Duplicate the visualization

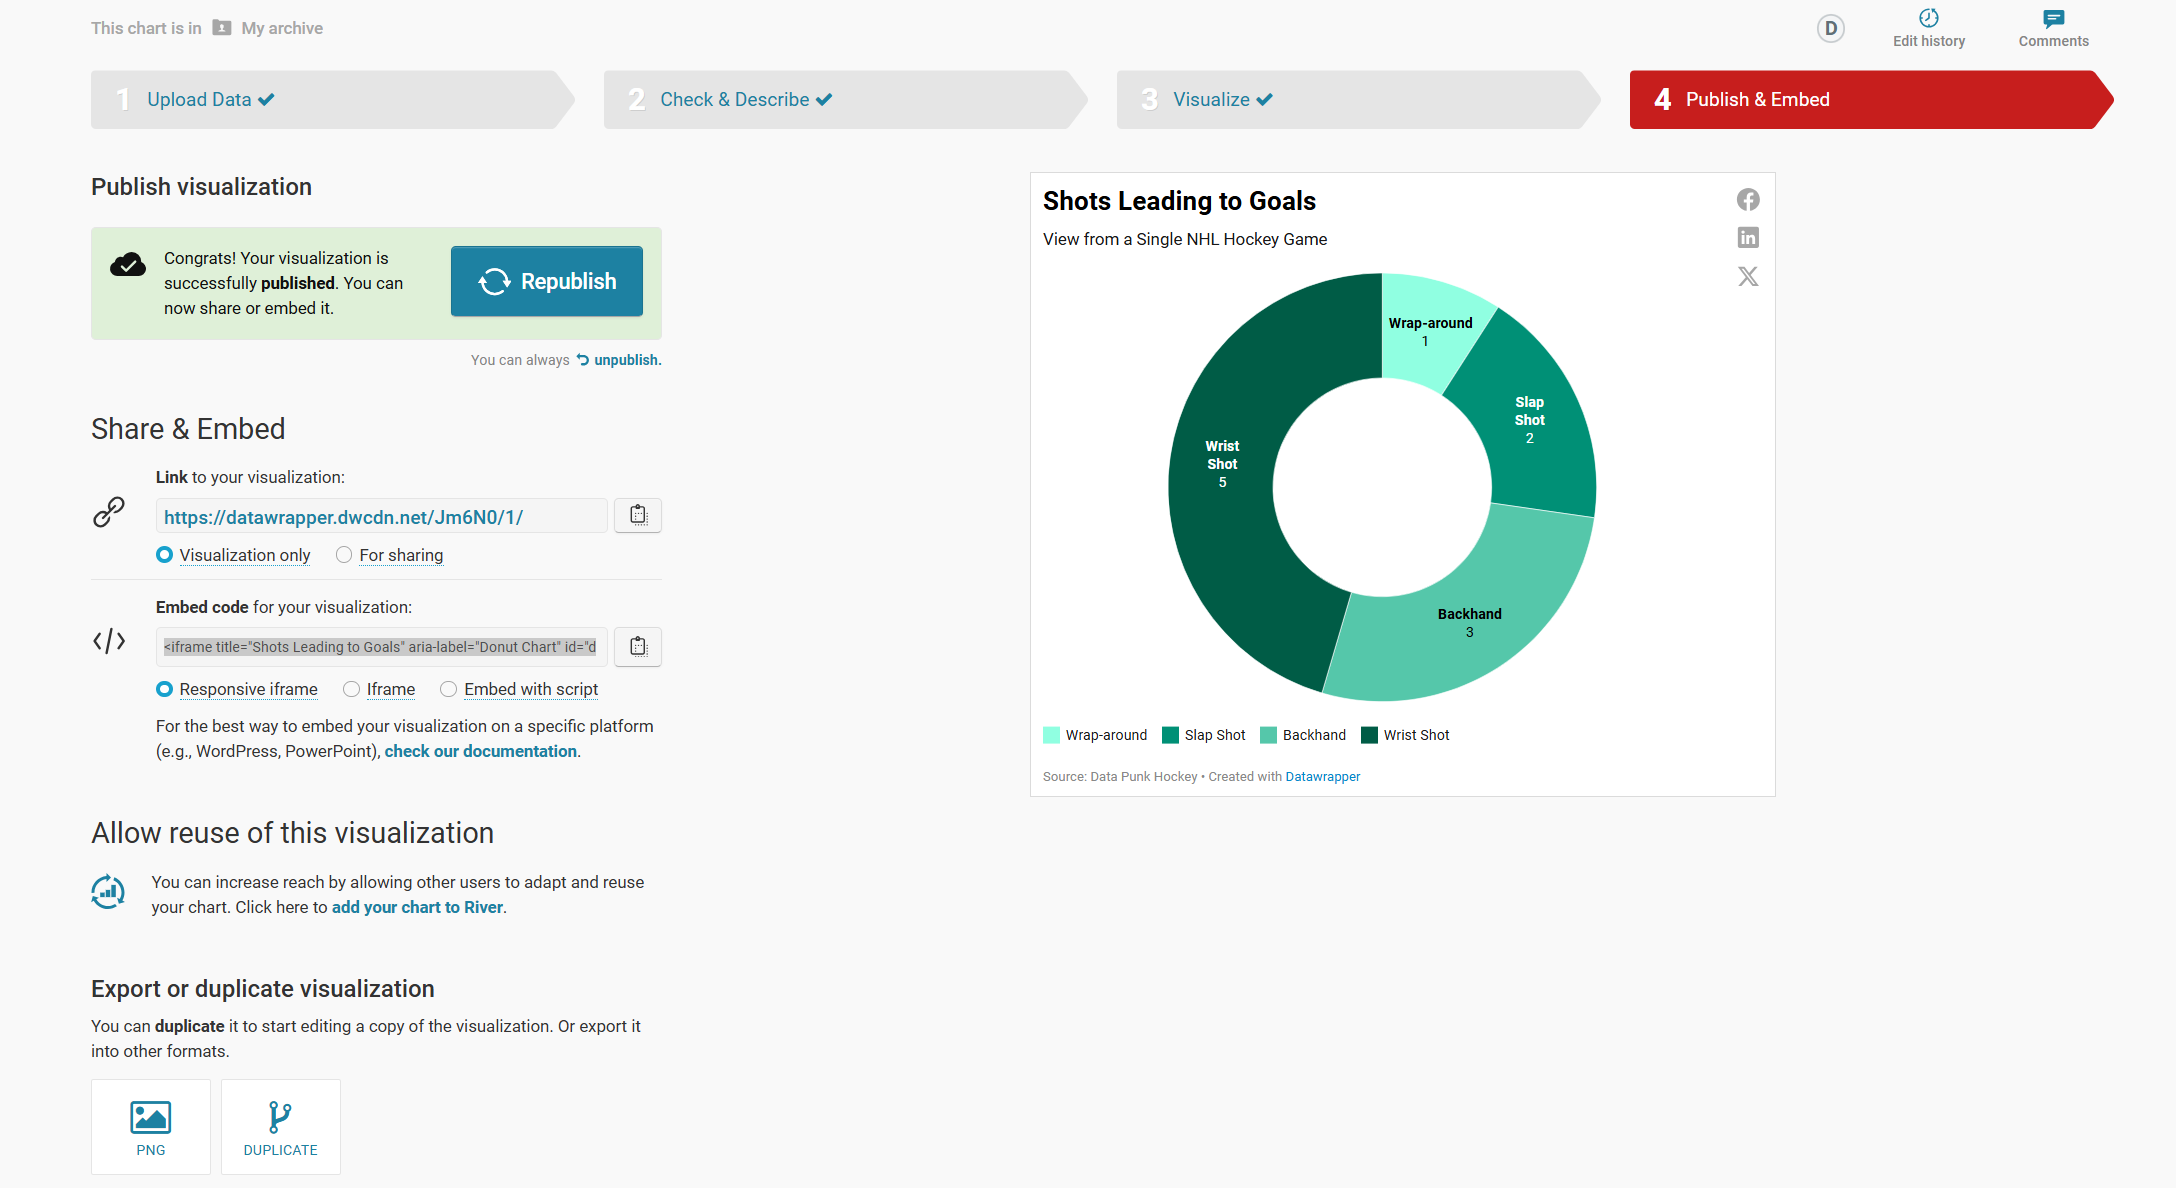pos(281,1127)
